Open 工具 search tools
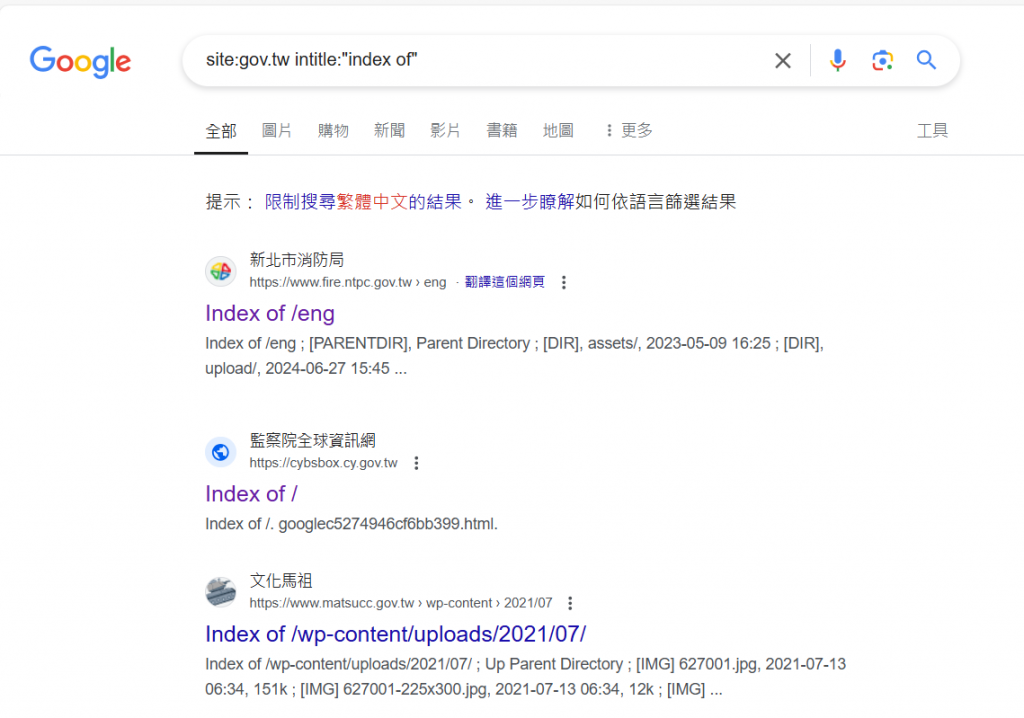 point(932,131)
